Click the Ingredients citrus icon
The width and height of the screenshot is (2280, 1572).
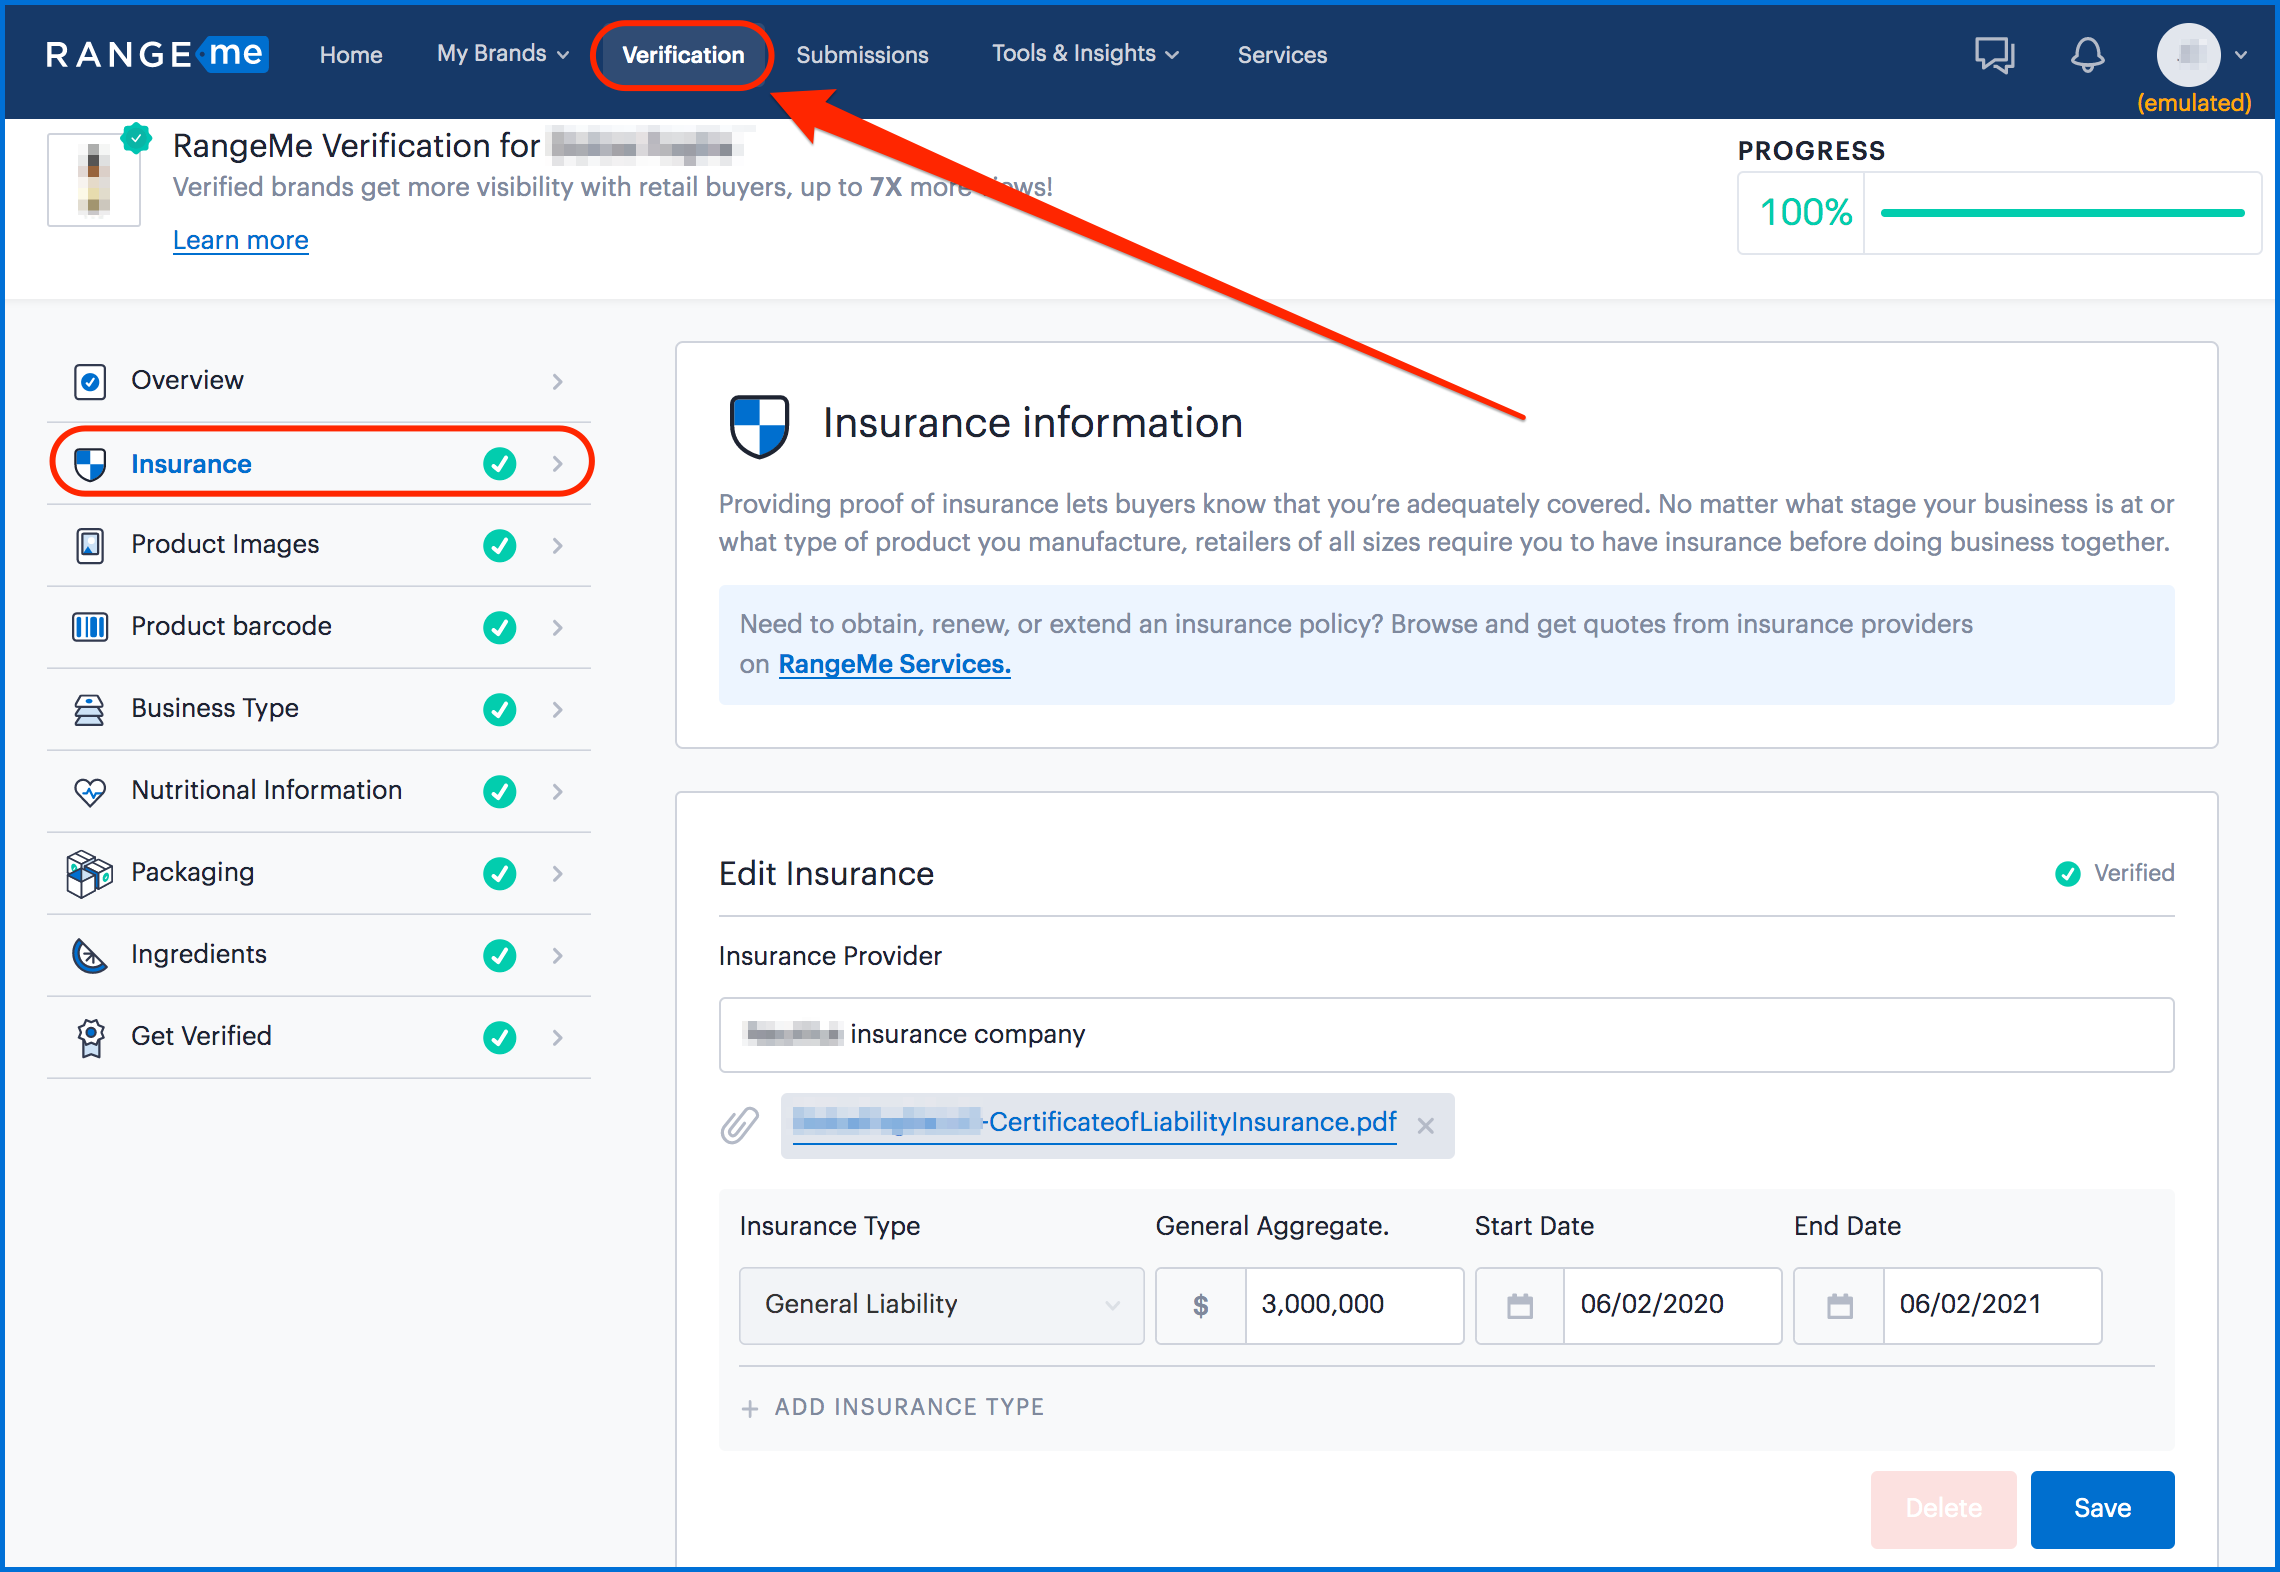click(x=90, y=956)
